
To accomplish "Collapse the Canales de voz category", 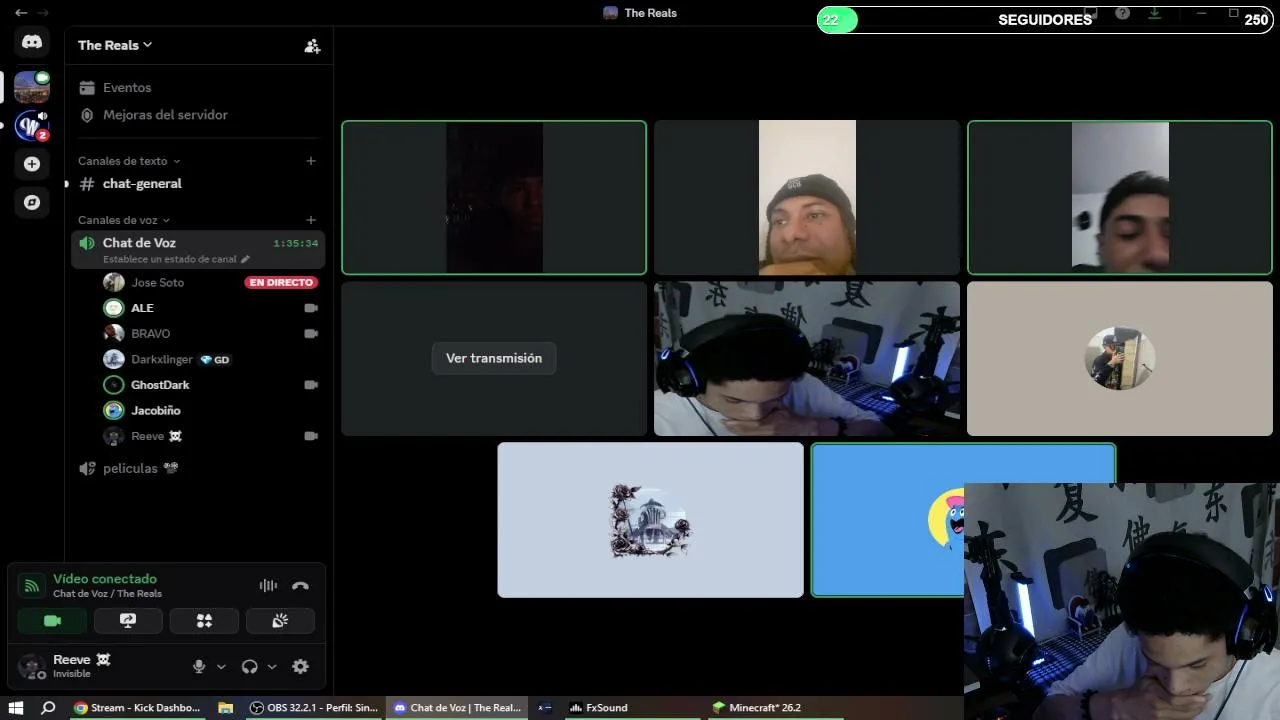I will click(x=124, y=220).
